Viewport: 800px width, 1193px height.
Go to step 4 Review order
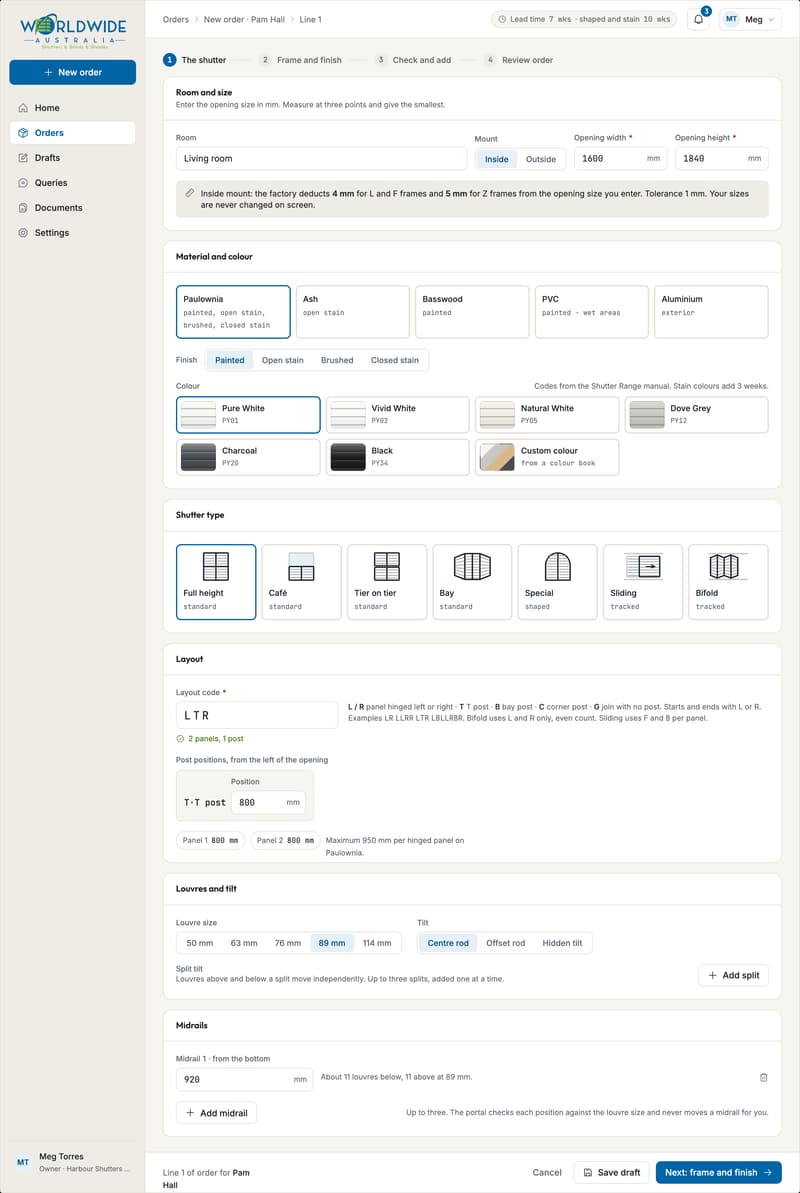[x=518, y=60]
